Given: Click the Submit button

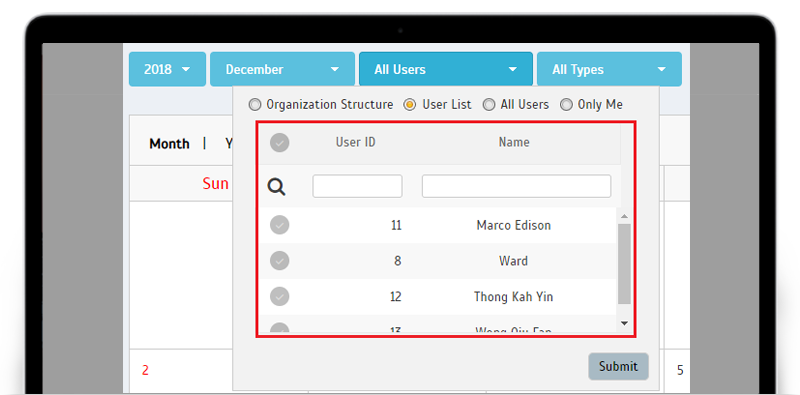Looking at the screenshot, I should (x=618, y=366).
